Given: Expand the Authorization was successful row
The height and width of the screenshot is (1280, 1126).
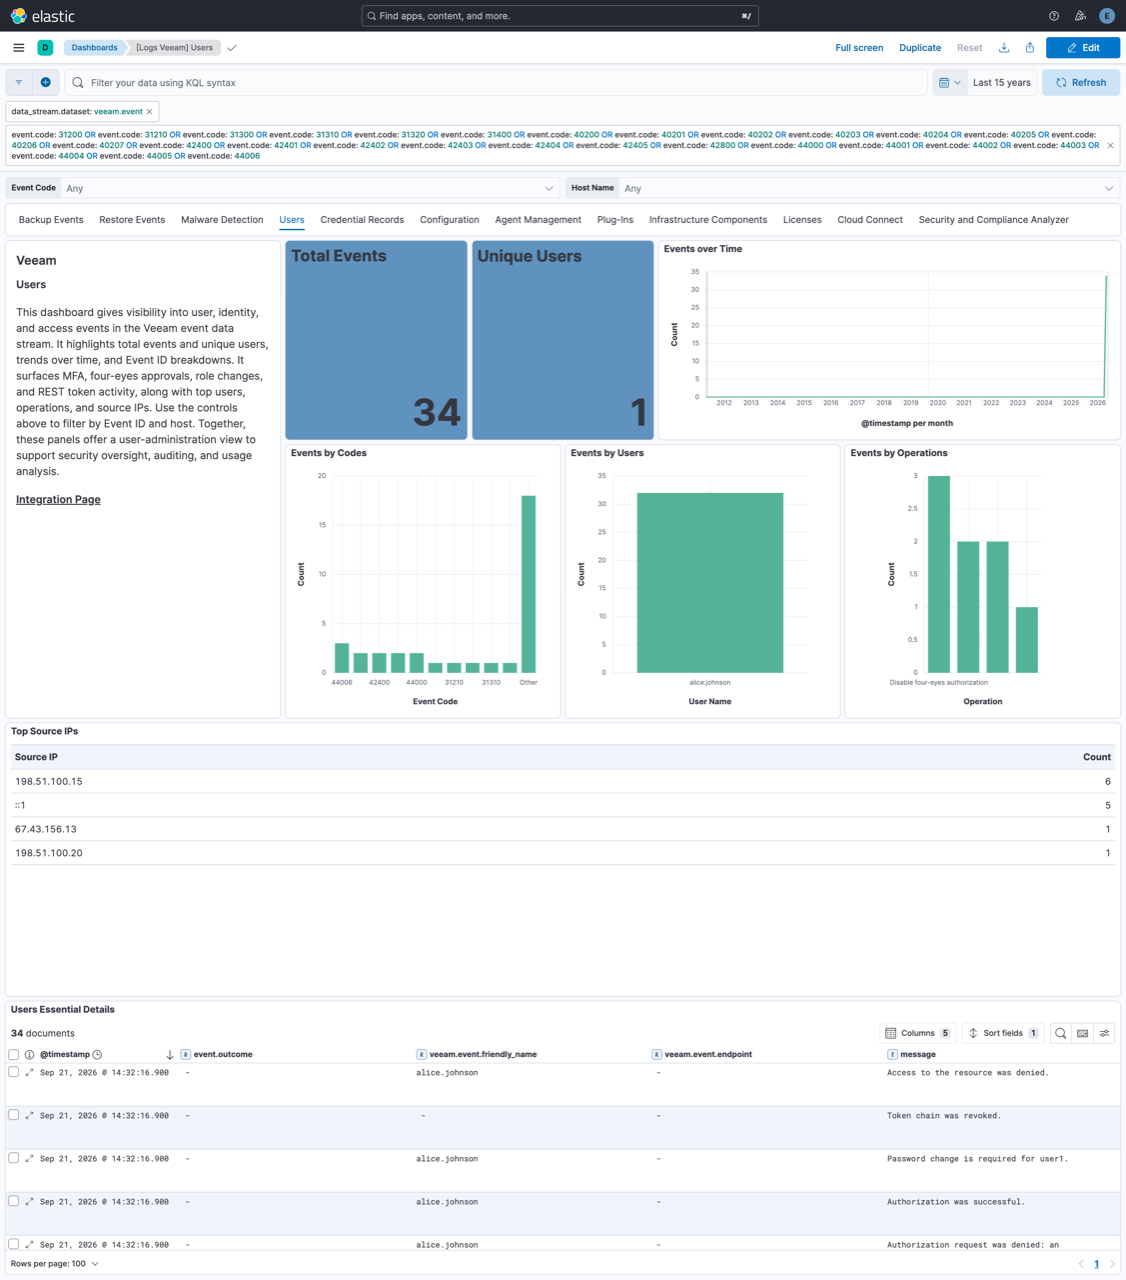Looking at the screenshot, I should [x=29, y=1201].
